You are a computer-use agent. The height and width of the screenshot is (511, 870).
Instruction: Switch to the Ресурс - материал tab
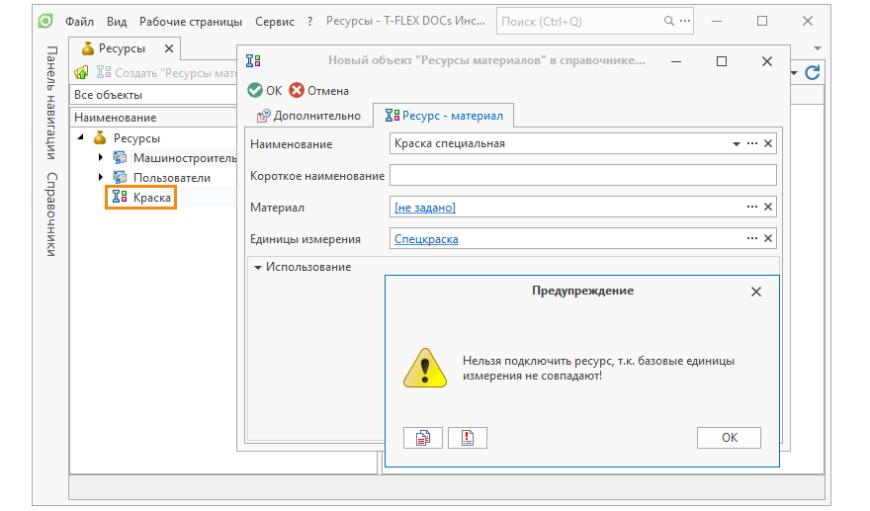pyautogui.click(x=444, y=115)
